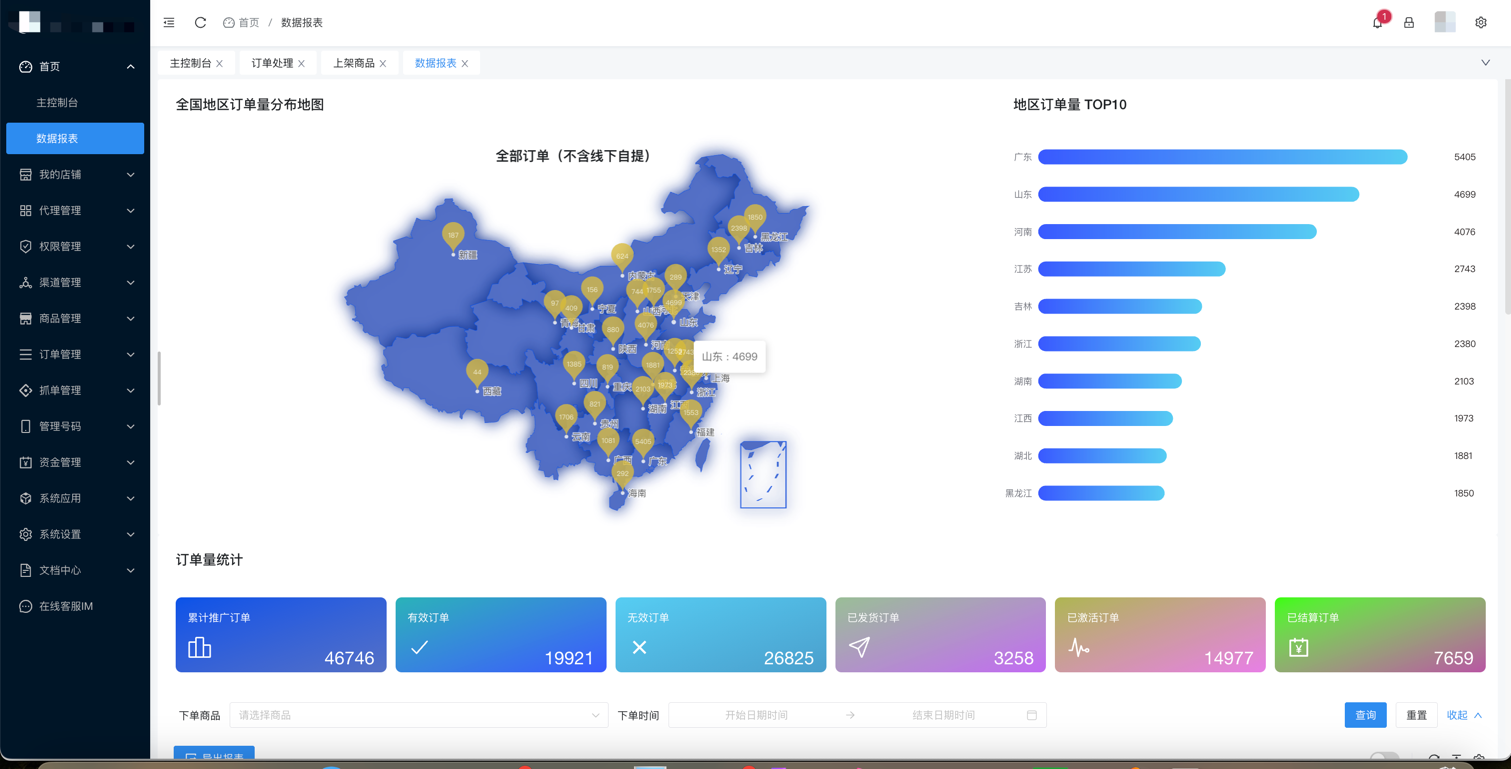
Task: Click the 开始日期时间 input field
Action: point(756,715)
